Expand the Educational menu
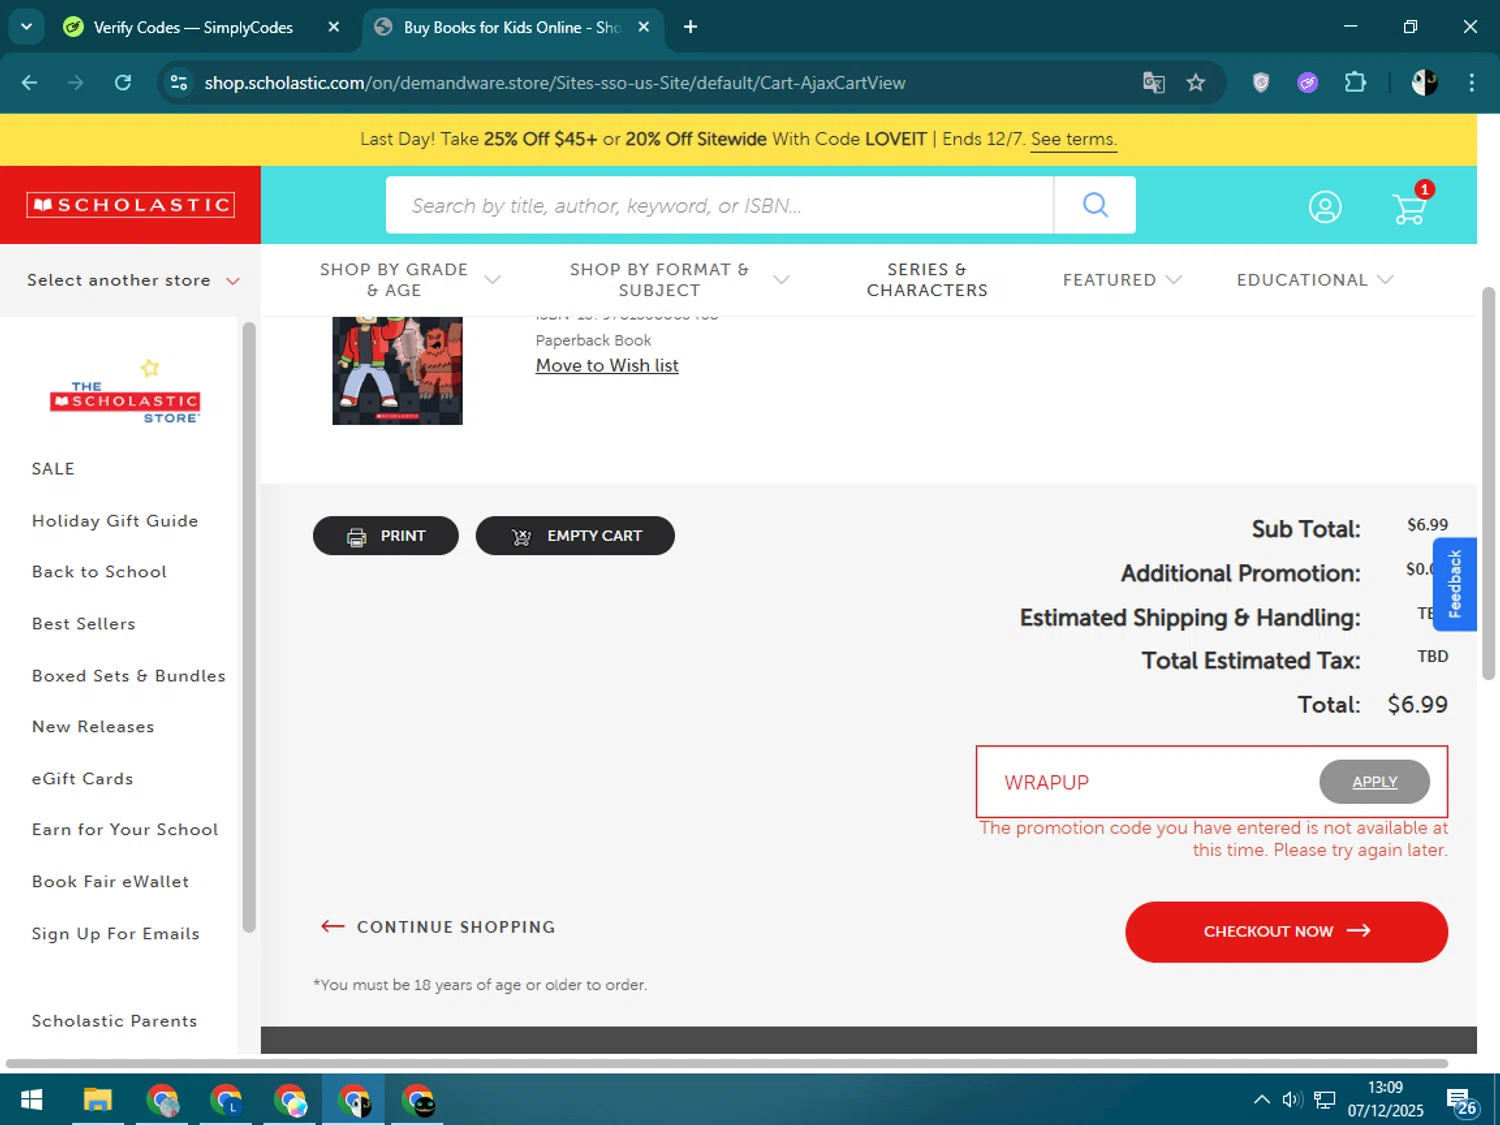 [x=1315, y=280]
